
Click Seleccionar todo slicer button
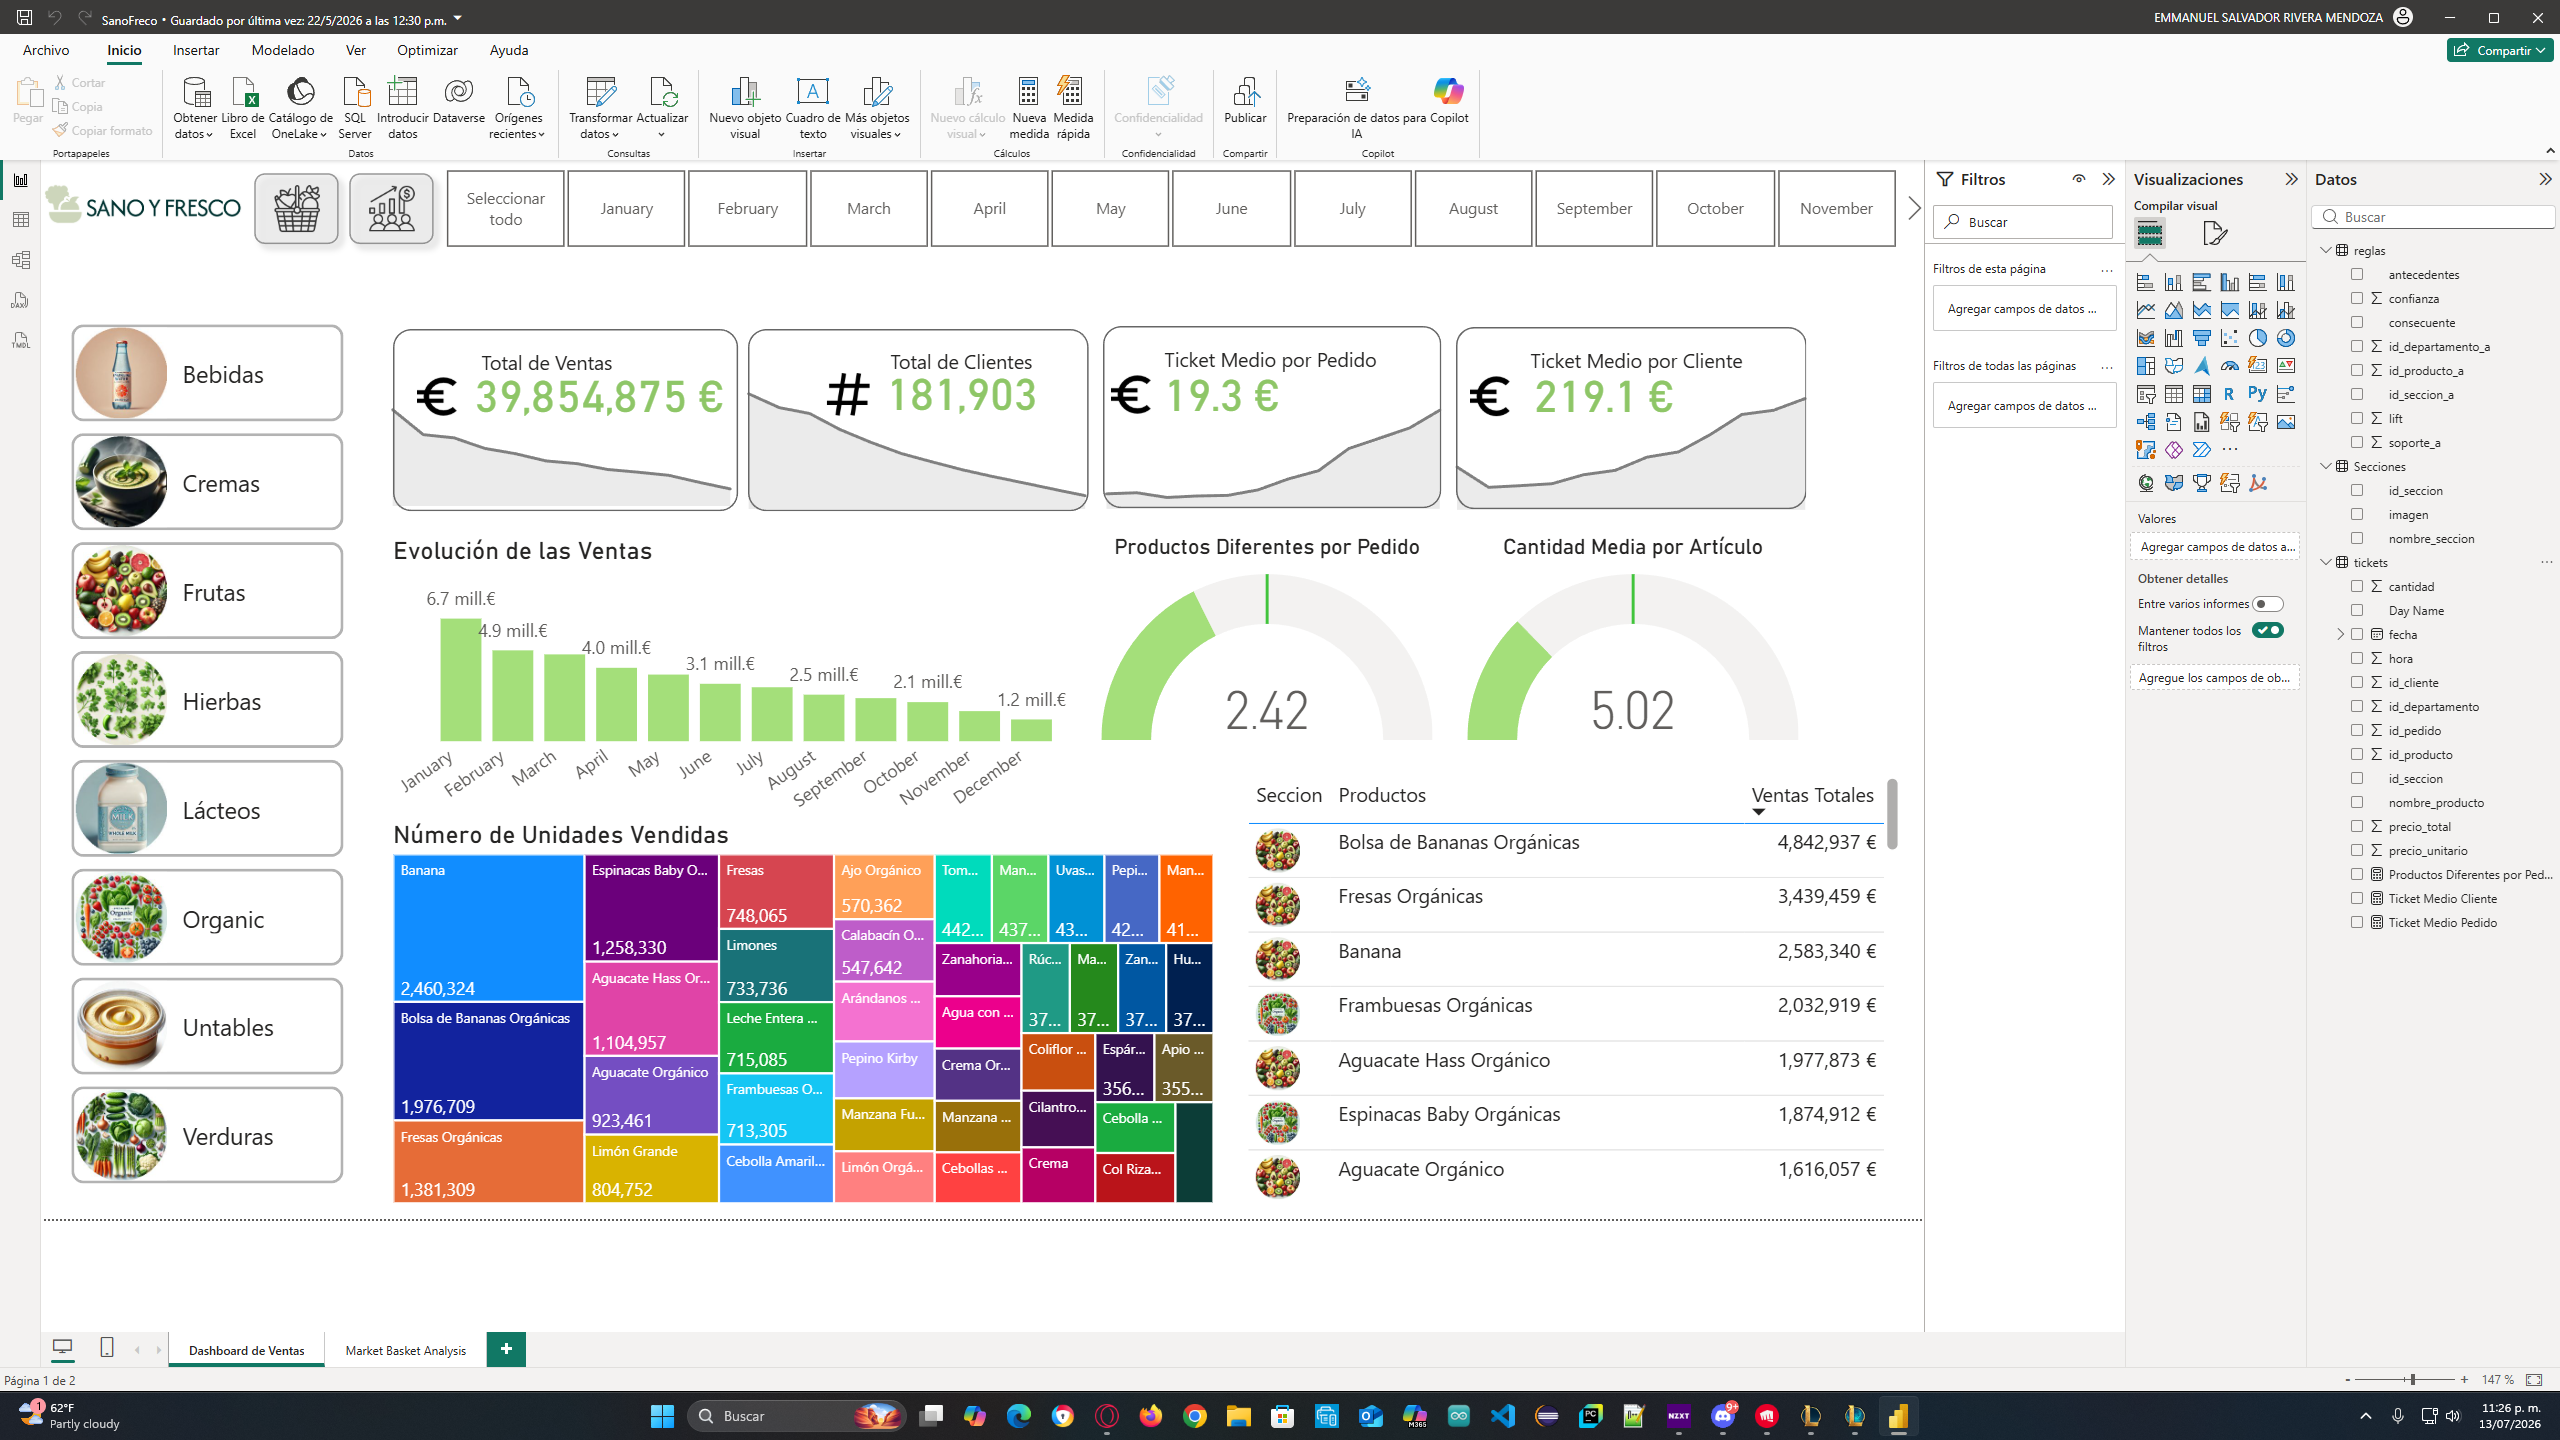click(x=506, y=208)
